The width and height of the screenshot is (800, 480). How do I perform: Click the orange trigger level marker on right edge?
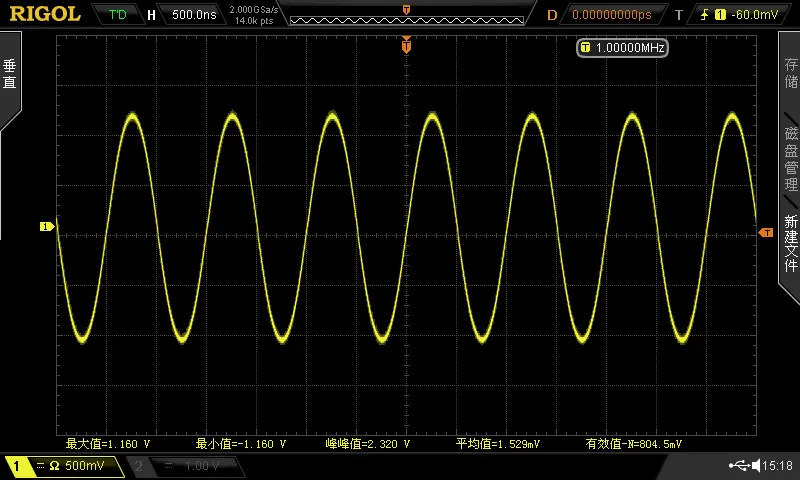(766, 233)
